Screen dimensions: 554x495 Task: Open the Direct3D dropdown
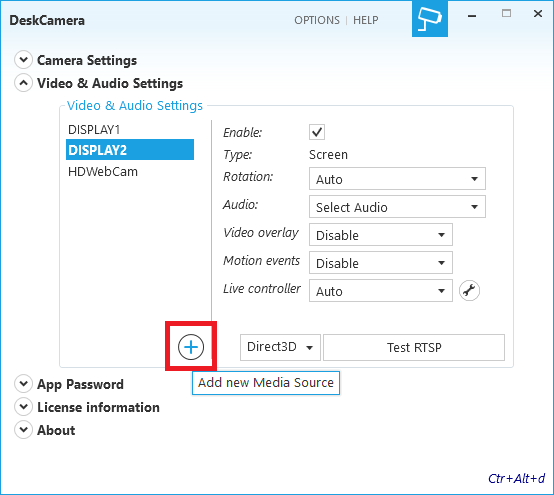pos(280,347)
